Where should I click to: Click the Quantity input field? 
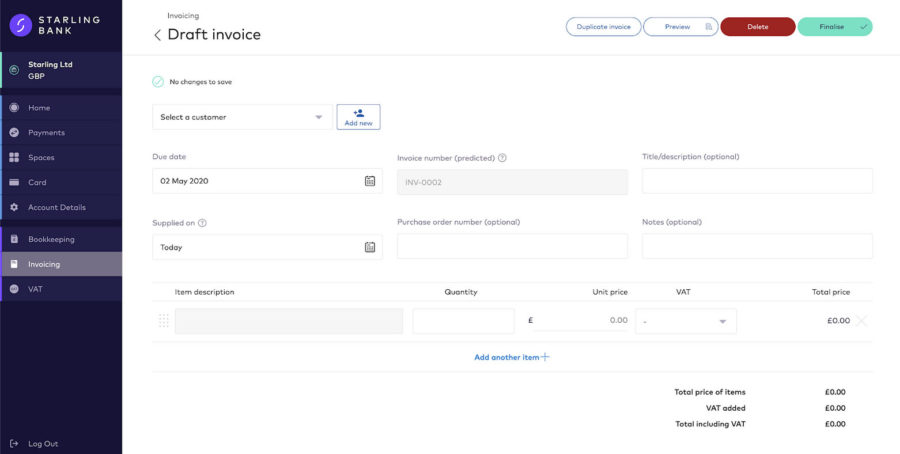(463, 321)
